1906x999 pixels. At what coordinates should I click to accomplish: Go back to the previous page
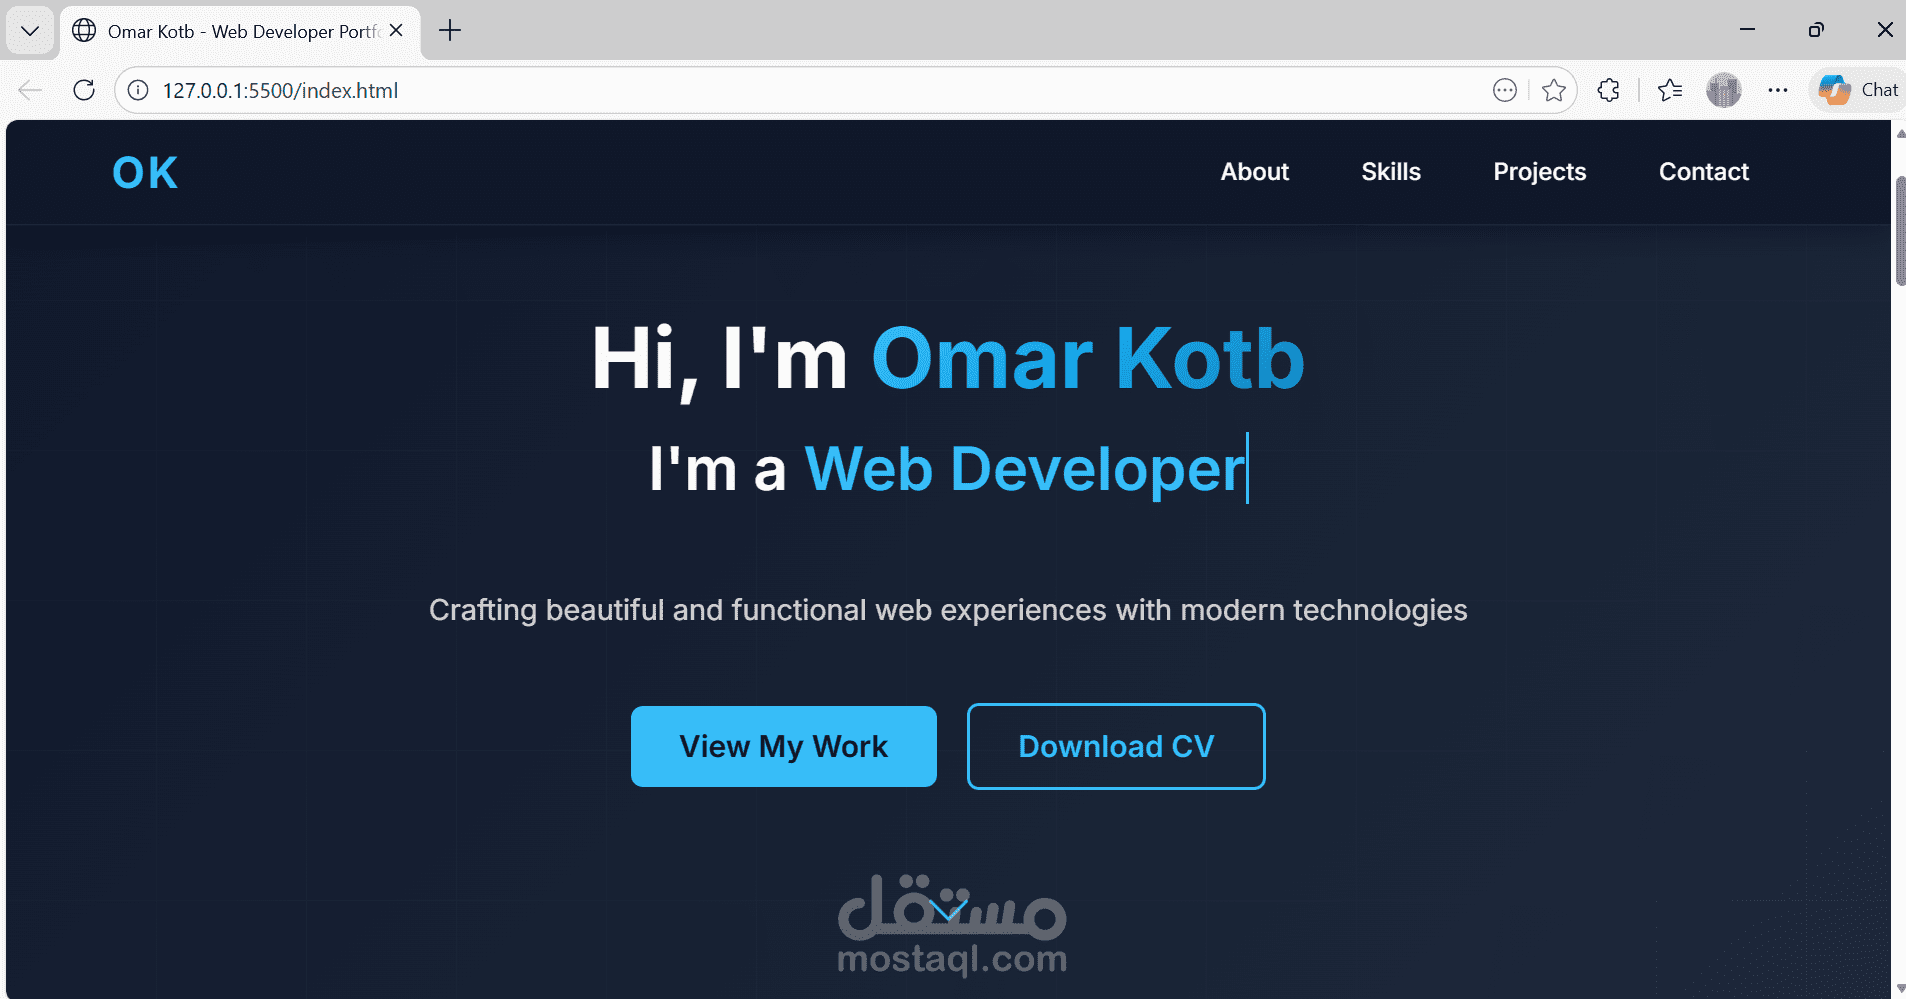[30, 90]
